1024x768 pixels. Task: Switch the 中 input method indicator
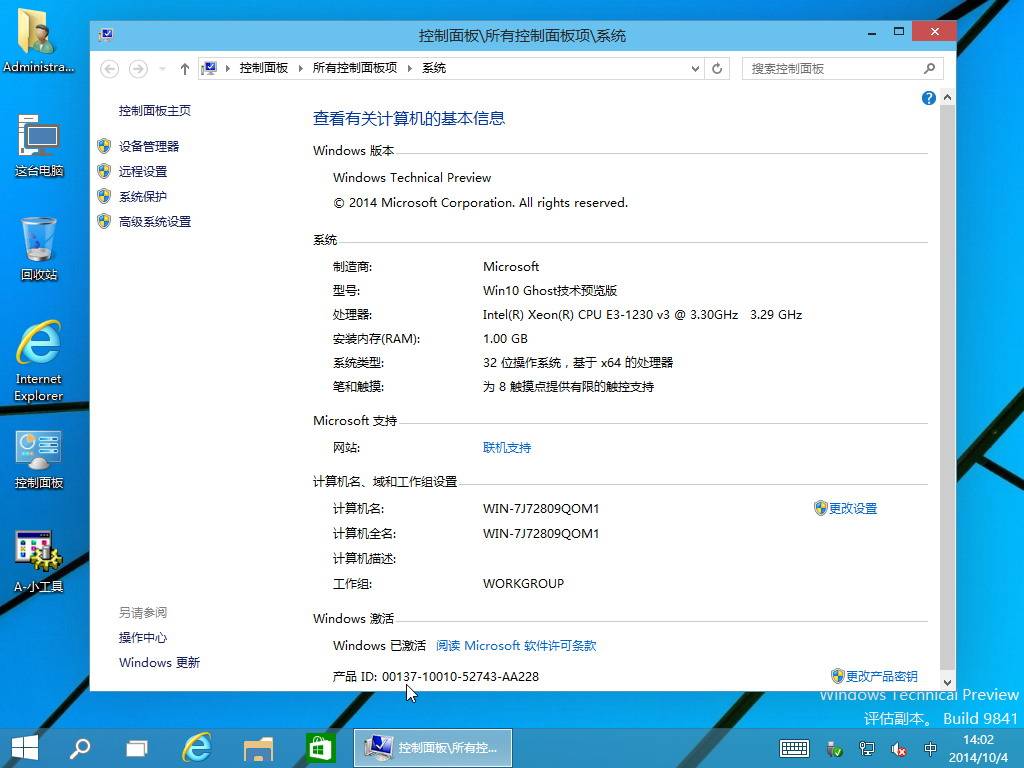coord(931,749)
